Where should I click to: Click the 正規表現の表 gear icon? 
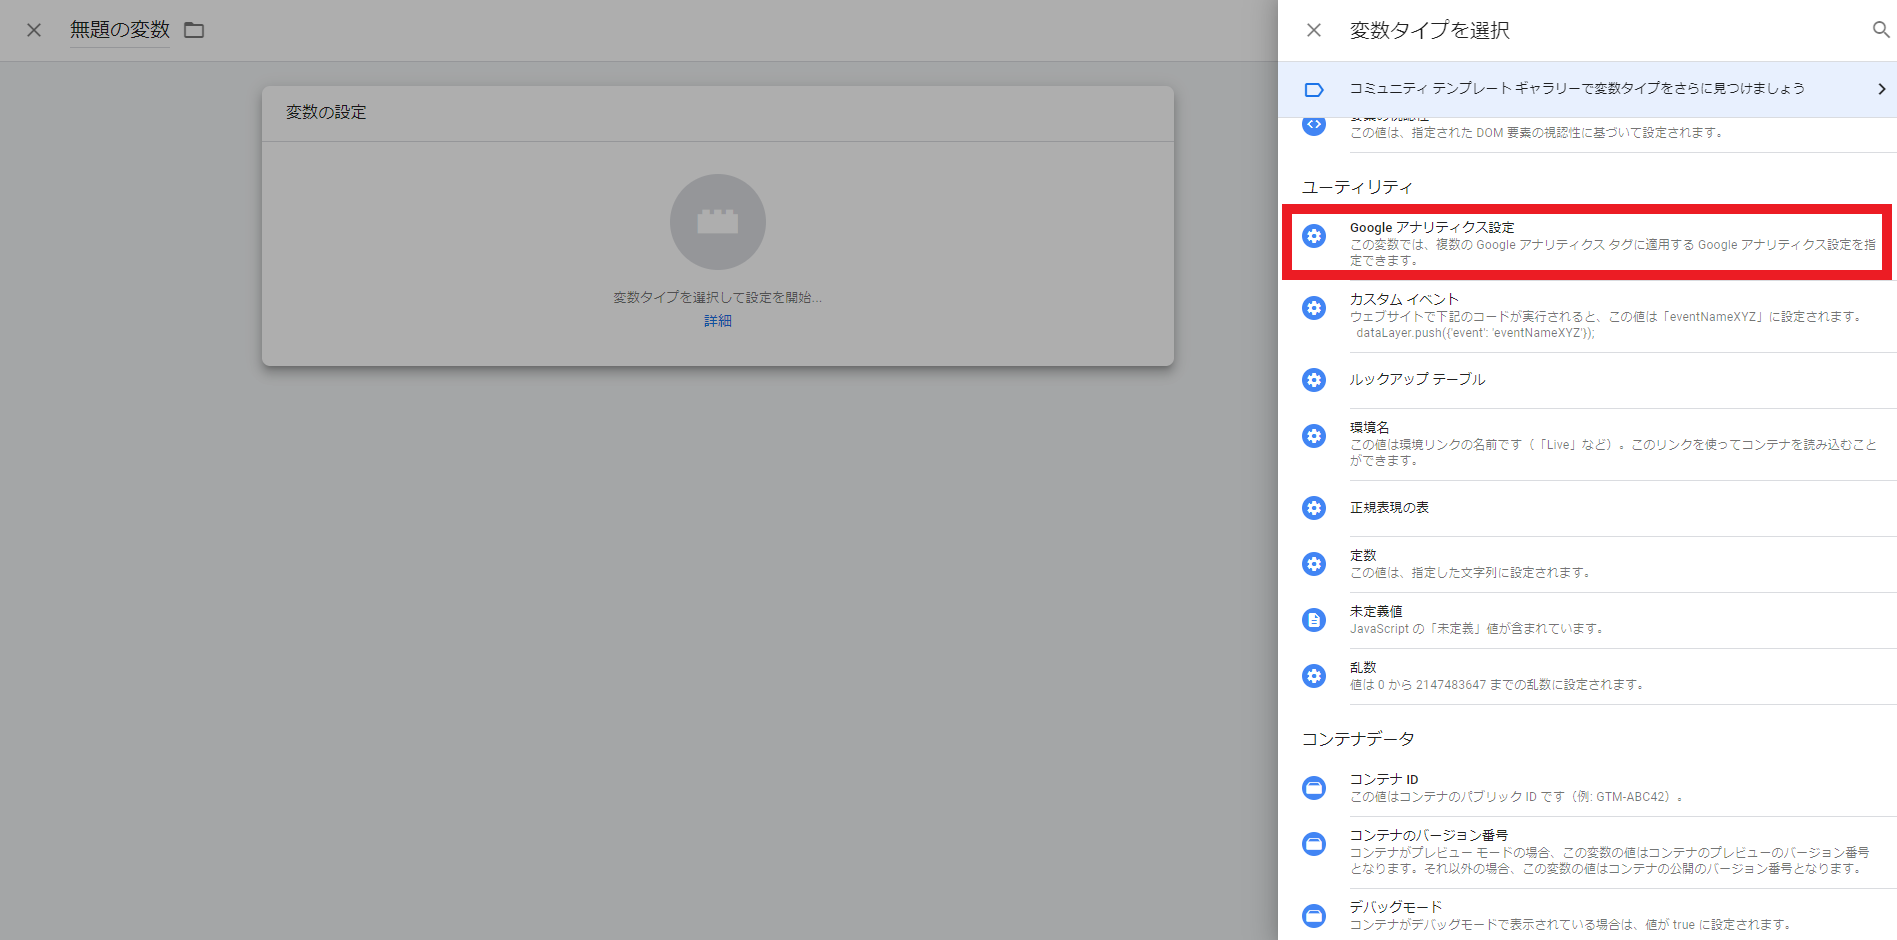coord(1314,508)
